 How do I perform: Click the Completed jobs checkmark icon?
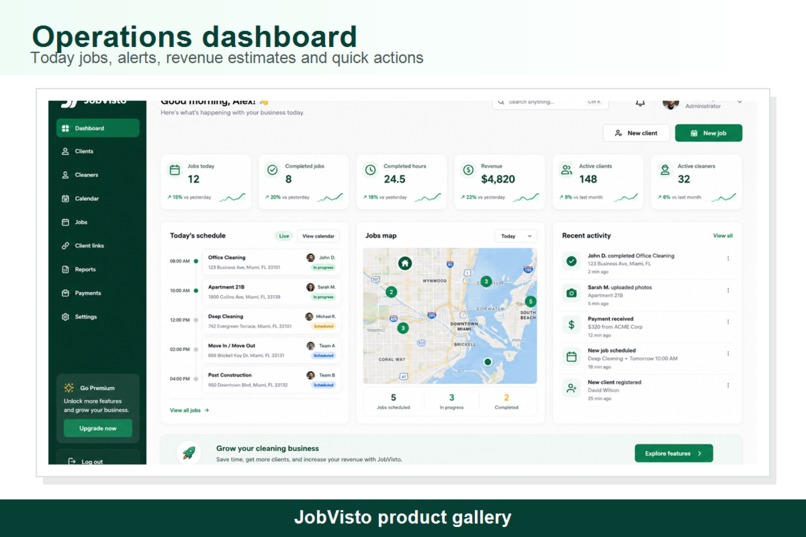coord(272,170)
